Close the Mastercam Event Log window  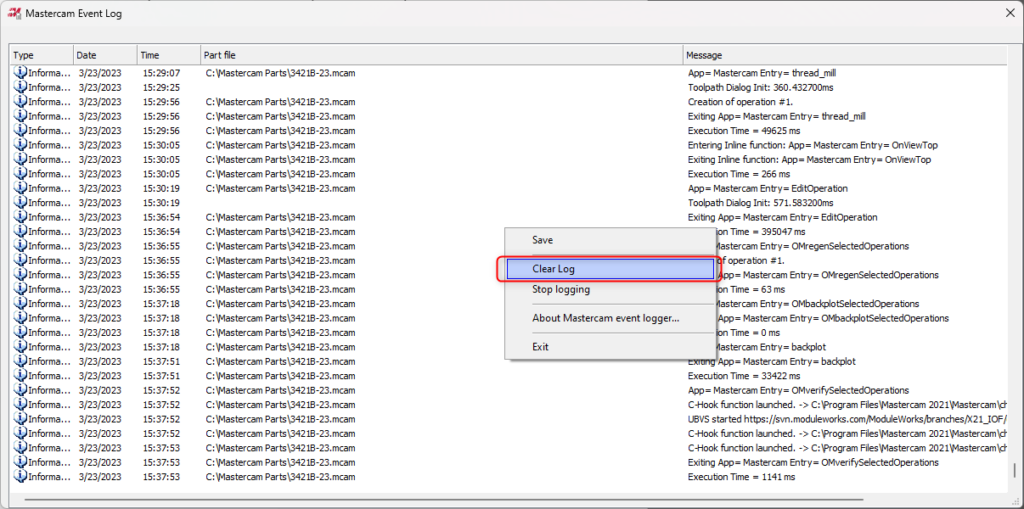tap(1010, 13)
